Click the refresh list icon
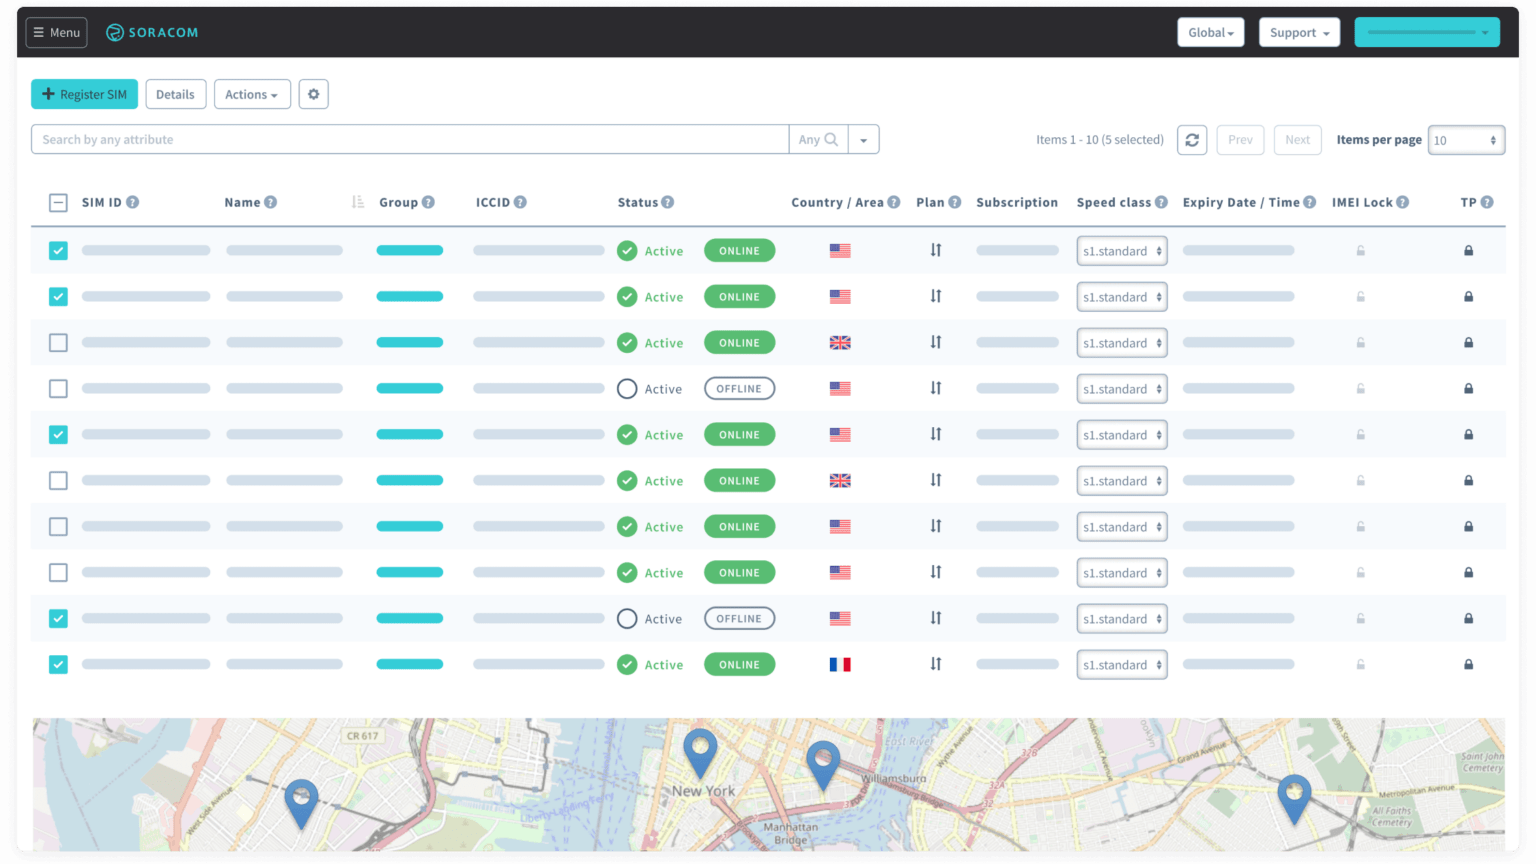 pyautogui.click(x=1192, y=140)
